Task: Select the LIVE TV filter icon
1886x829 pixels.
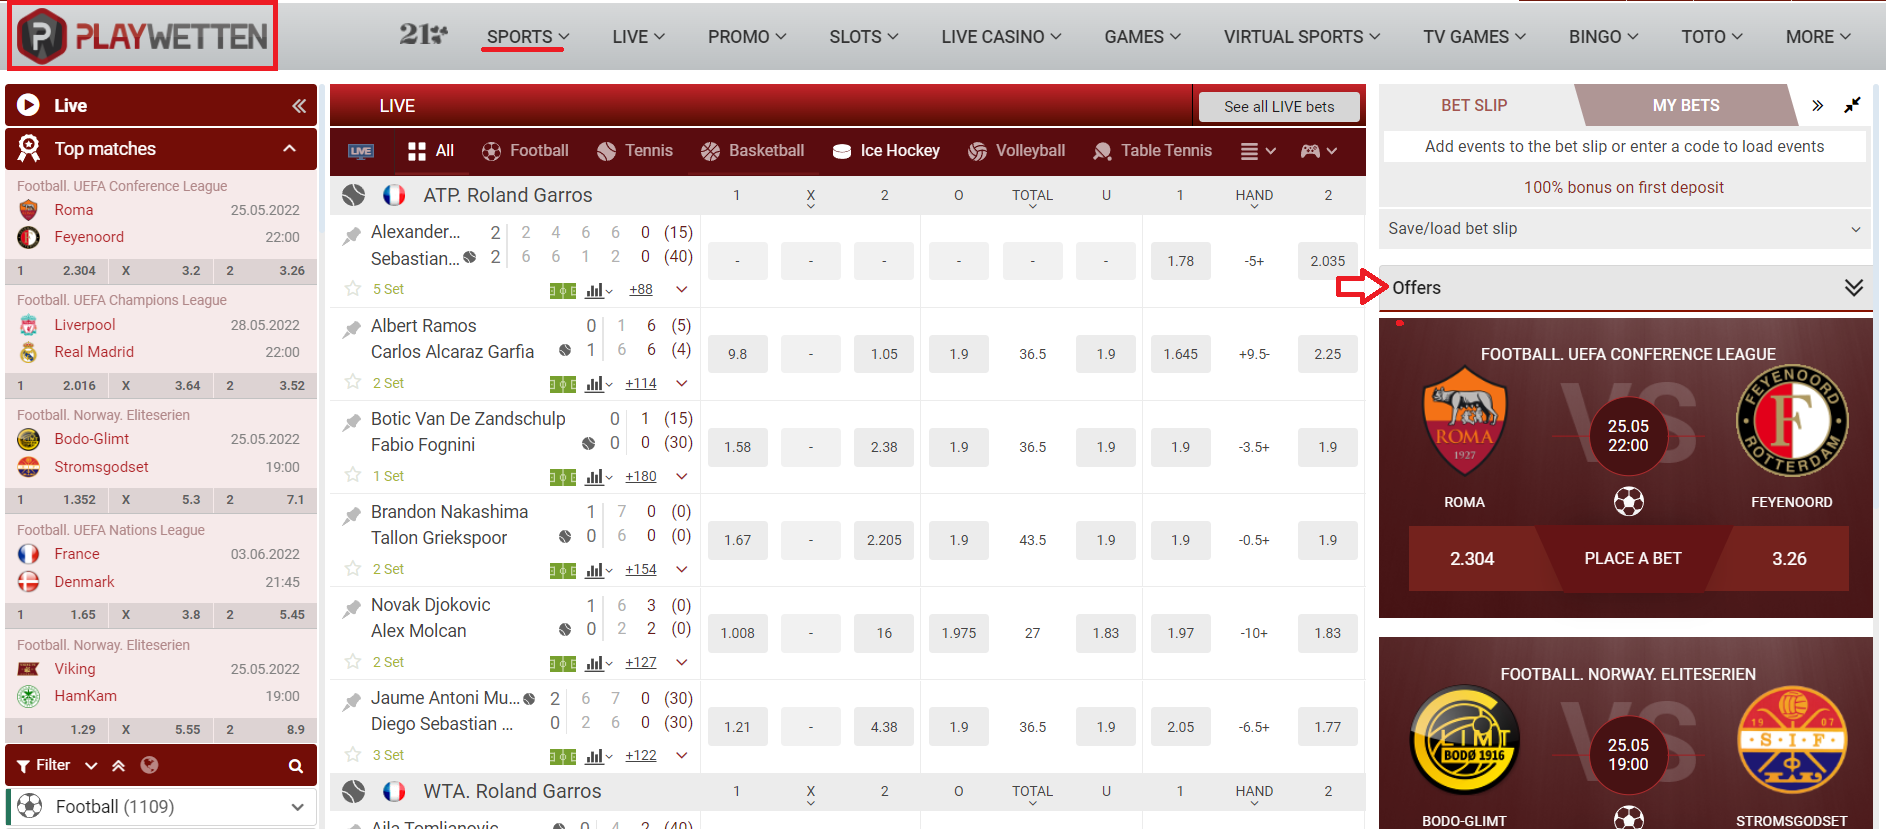Action: [x=361, y=151]
